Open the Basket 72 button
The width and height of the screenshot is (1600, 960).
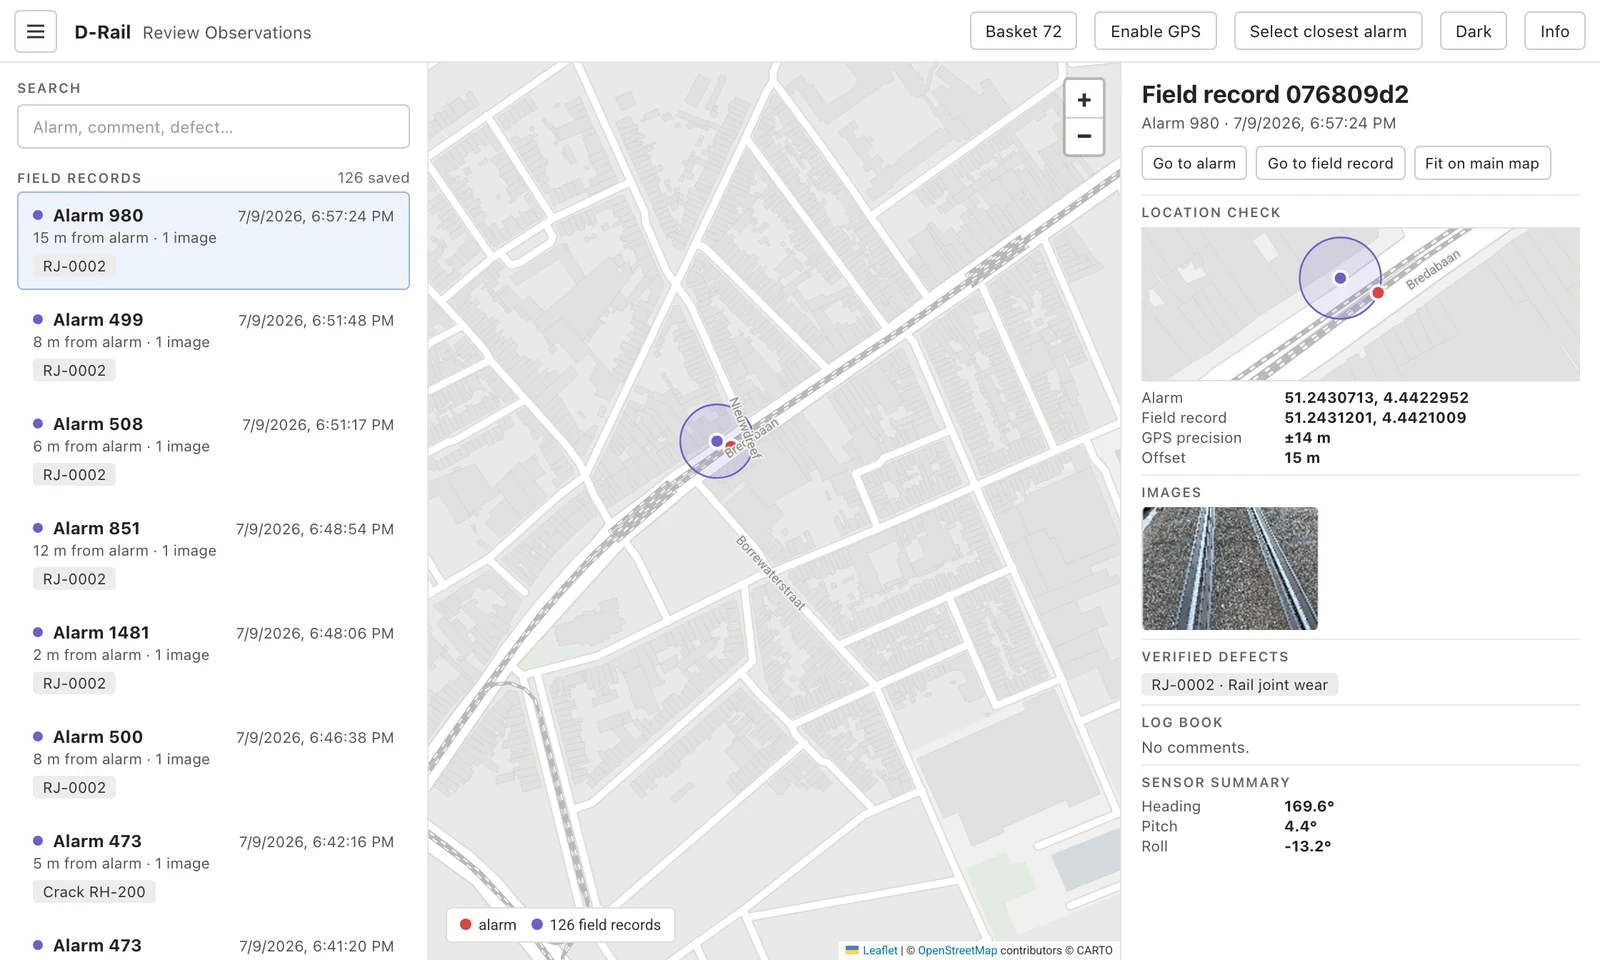coord(1023,31)
